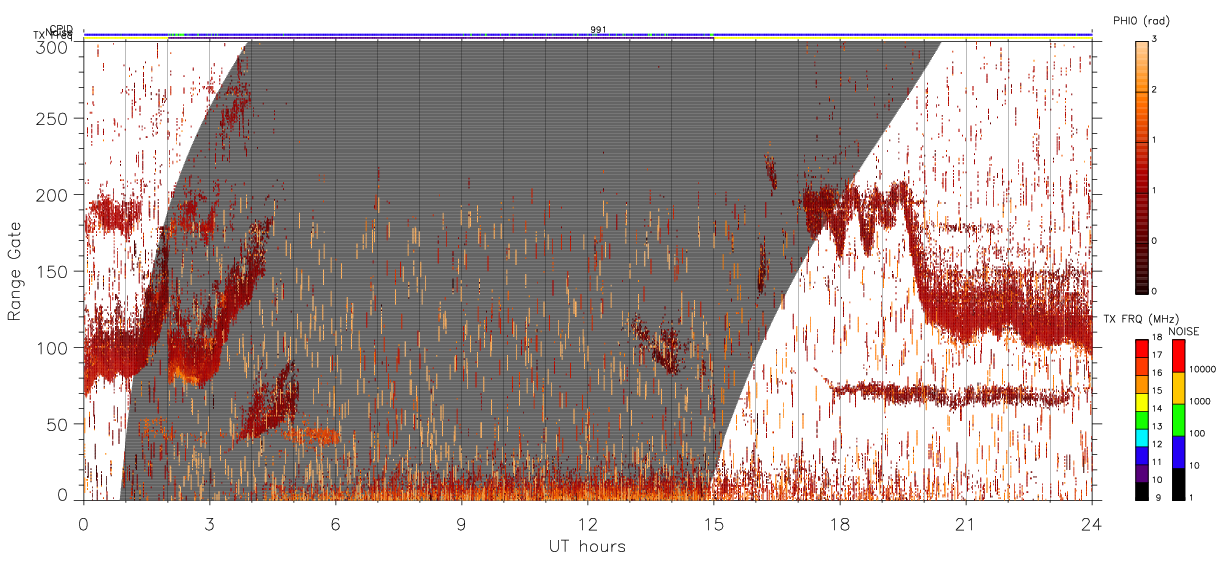This screenshot has width=1228, height=567.
Task: Select the blue 11-12 MHz frequency swatch
Action: [x=1141, y=455]
